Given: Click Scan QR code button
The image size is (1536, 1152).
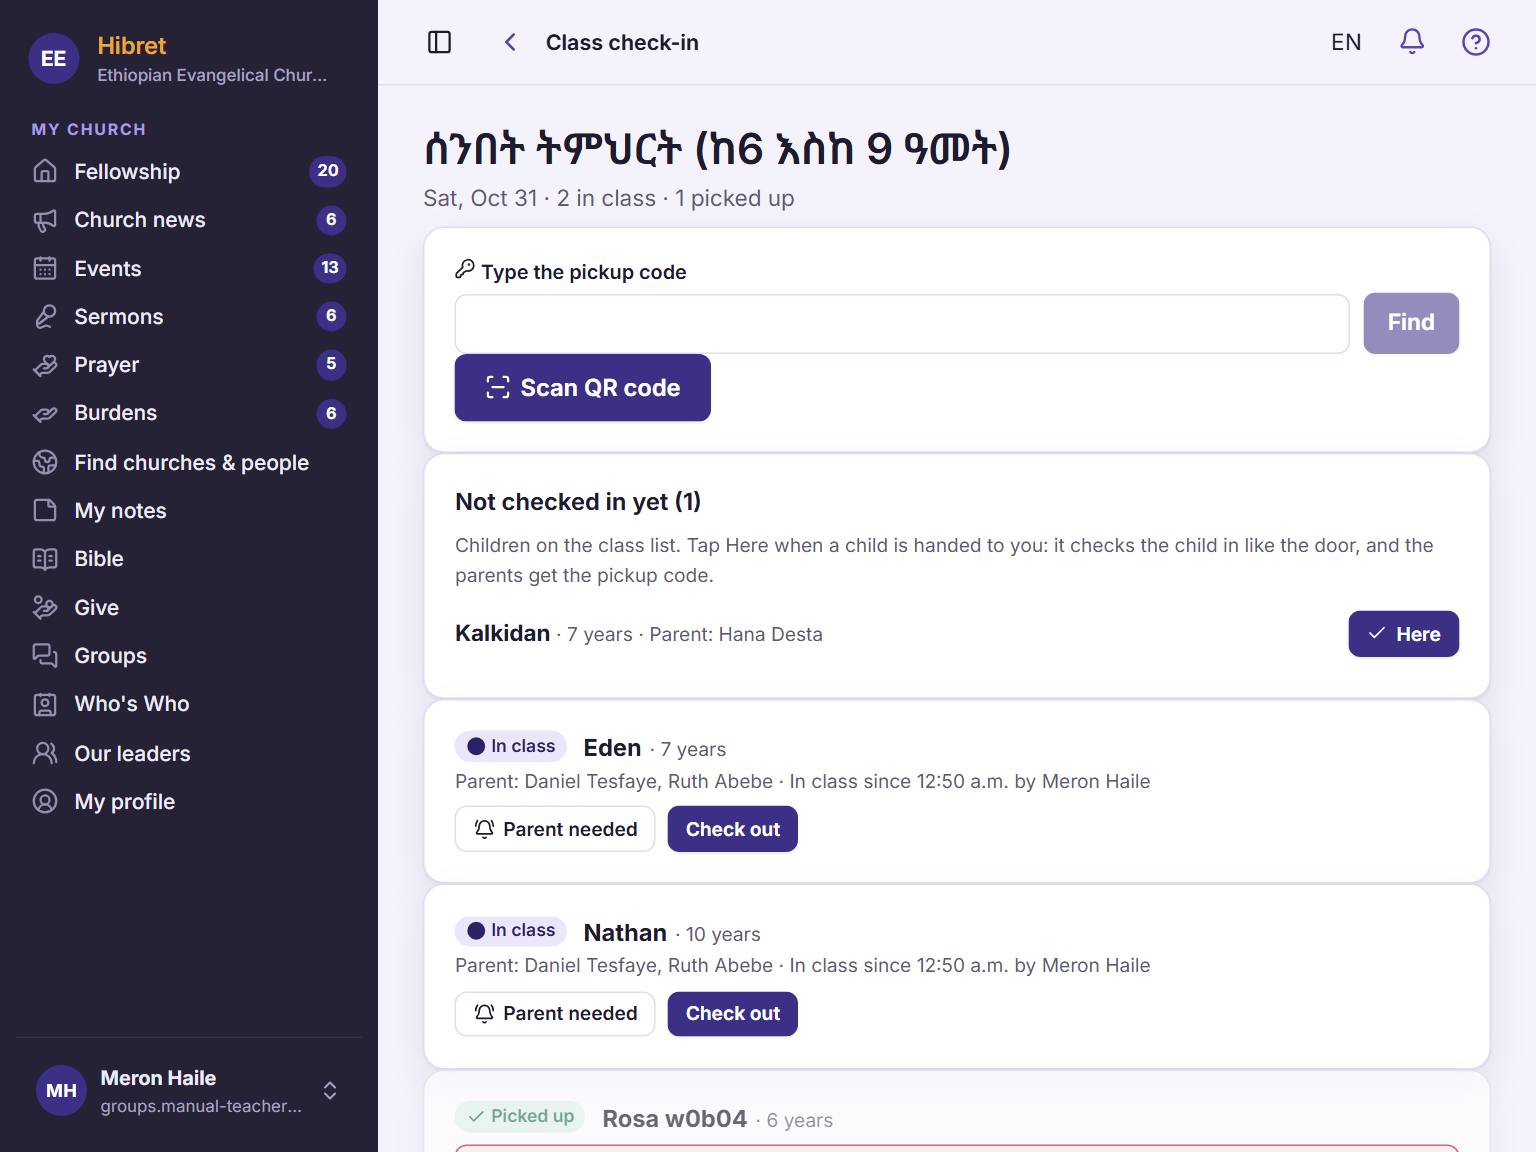Looking at the screenshot, I should pos(583,388).
